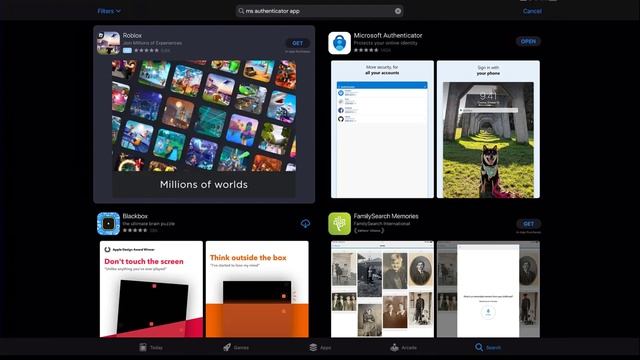Switch to the Games tab
Screen dimensions: 640x360
click(x=236, y=347)
